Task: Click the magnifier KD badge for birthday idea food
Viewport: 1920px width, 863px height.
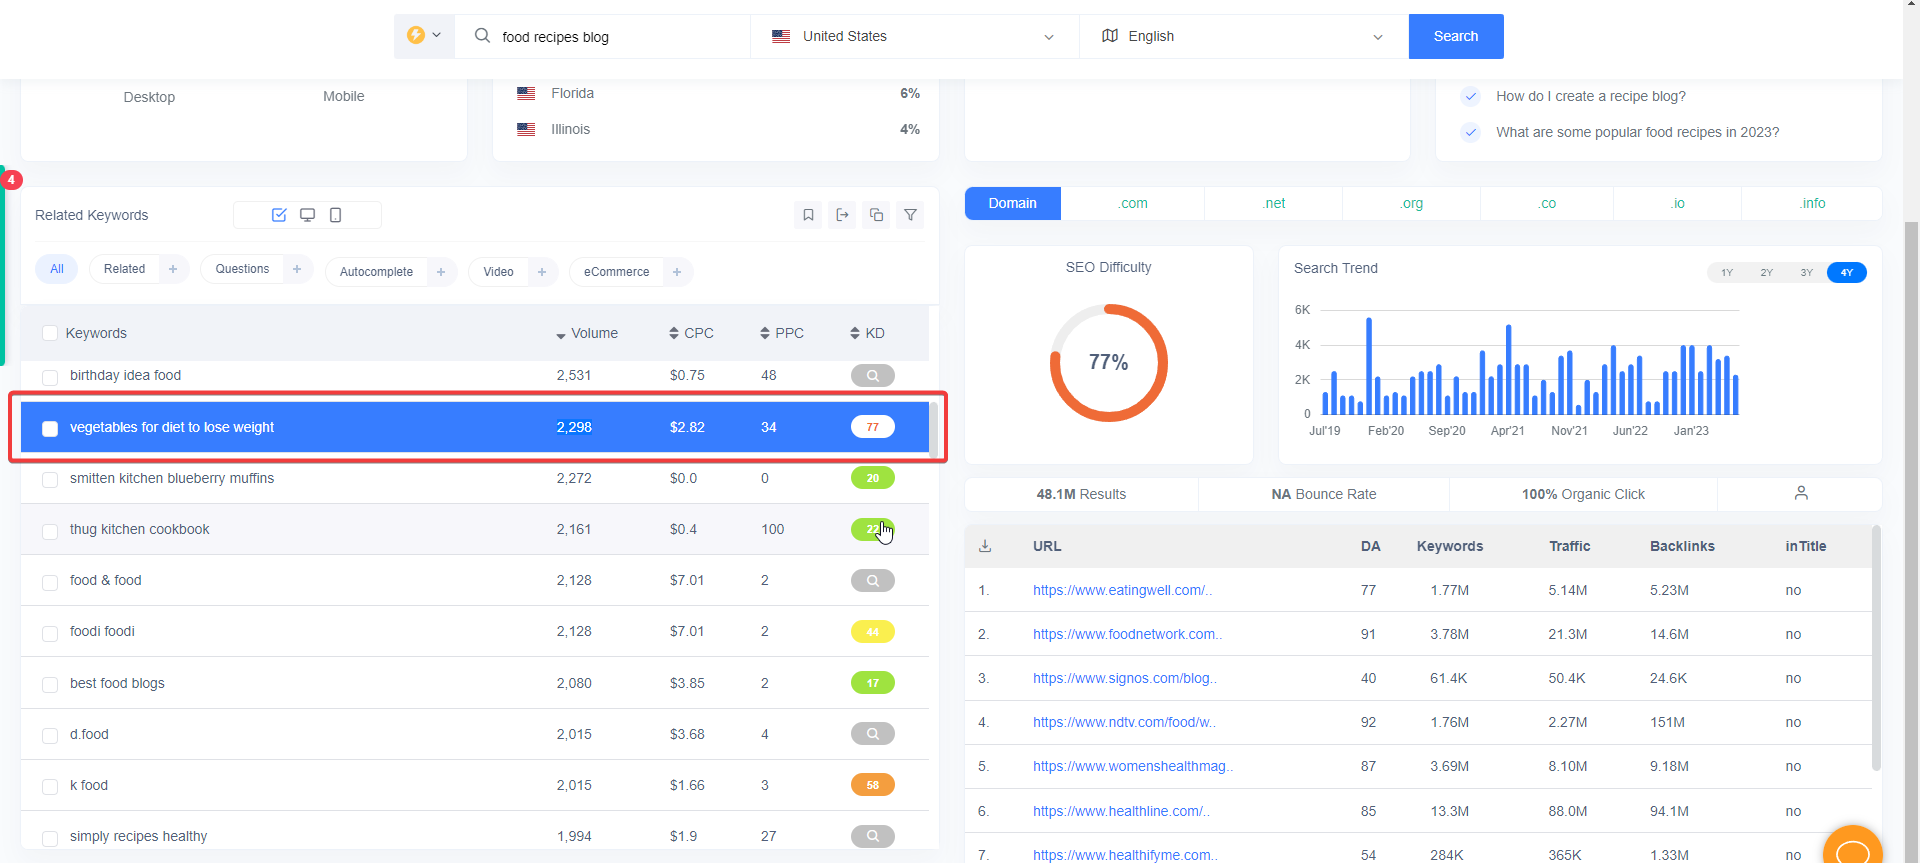Action: (872, 376)
